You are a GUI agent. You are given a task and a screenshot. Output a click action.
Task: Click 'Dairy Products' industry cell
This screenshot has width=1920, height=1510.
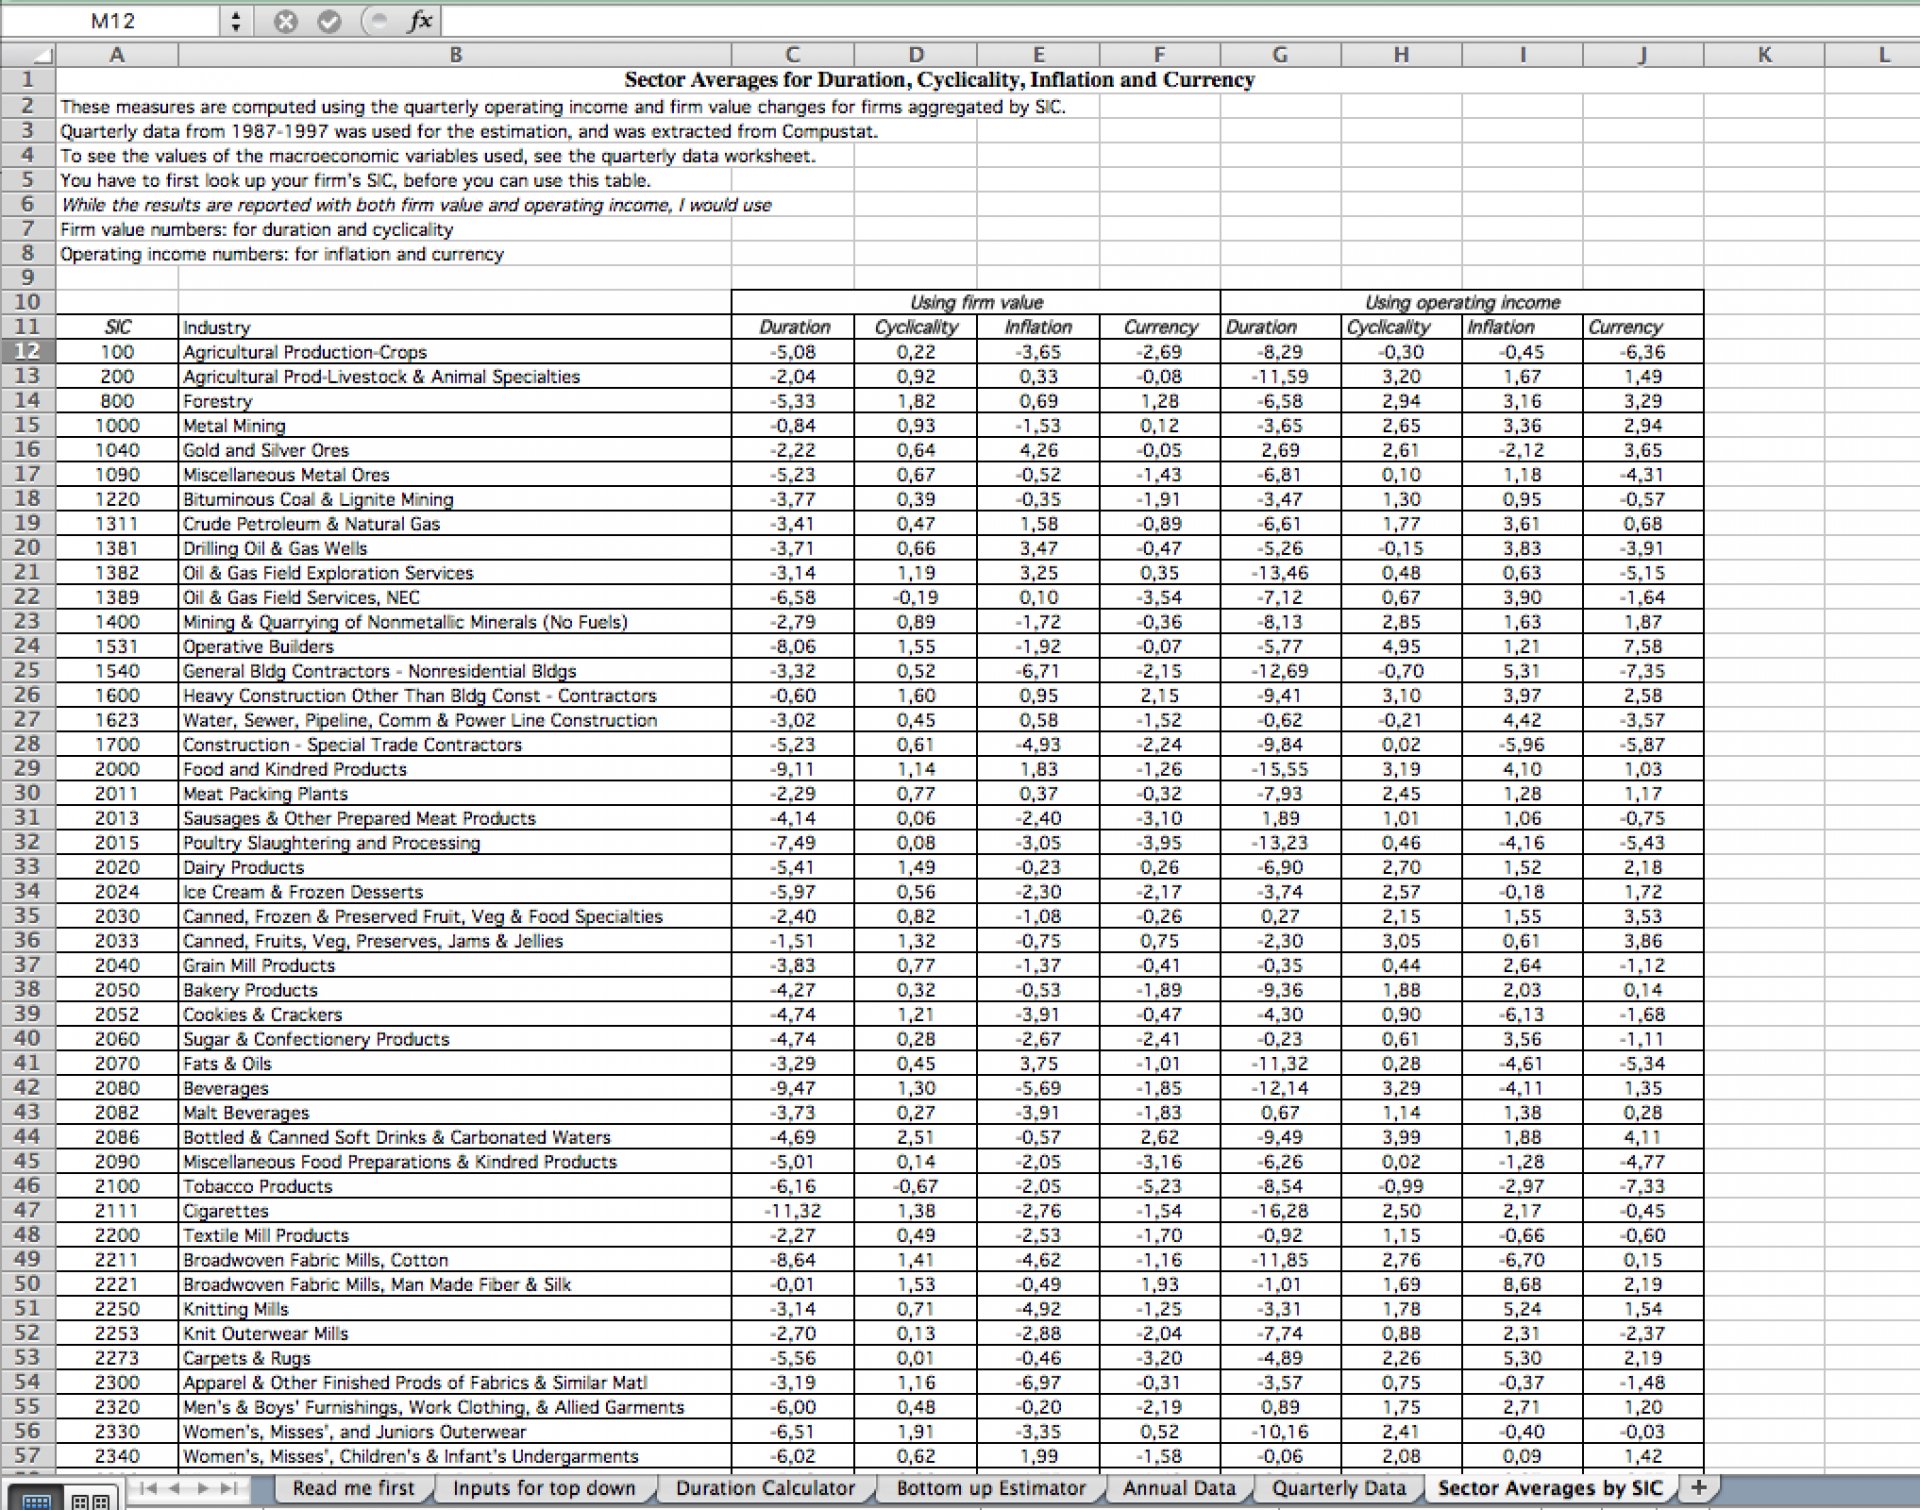(x=455, y=867)
